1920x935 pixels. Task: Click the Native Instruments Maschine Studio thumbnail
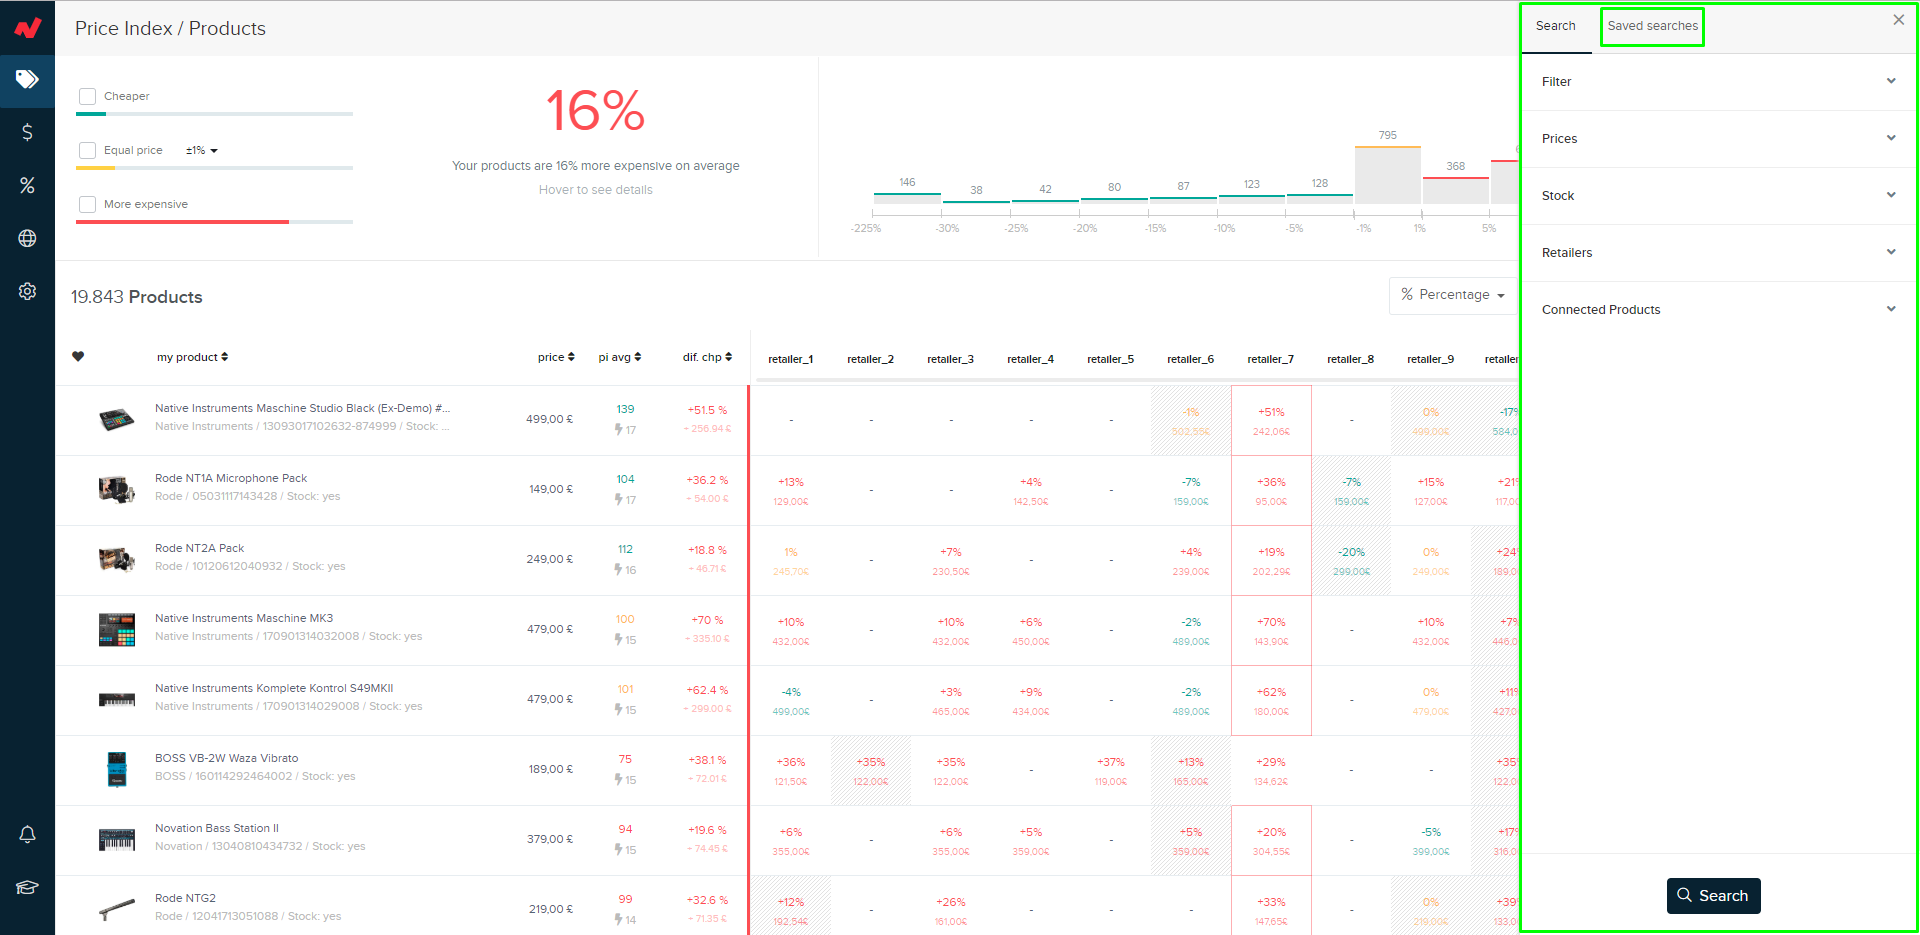(117, 419)
